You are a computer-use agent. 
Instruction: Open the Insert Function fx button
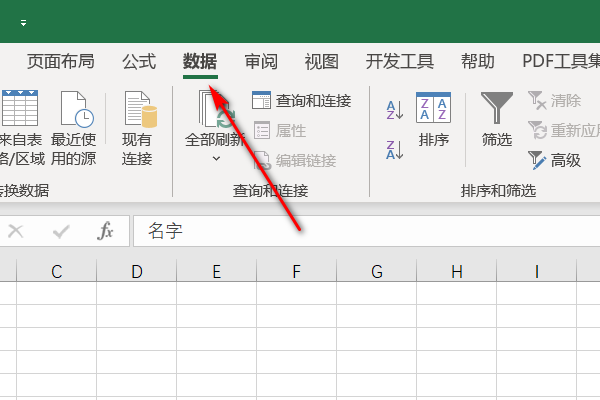[105, 231]
